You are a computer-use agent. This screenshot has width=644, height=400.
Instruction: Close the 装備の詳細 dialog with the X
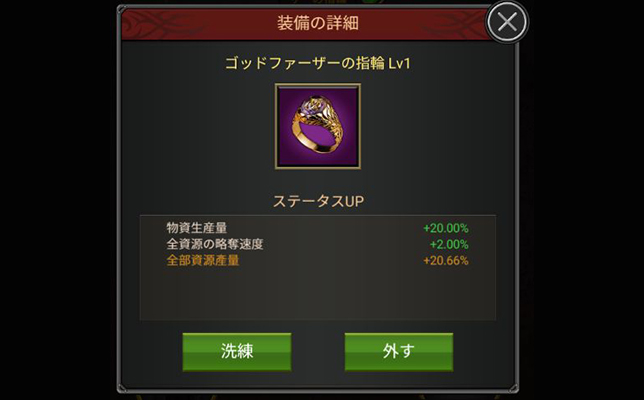(x=507, y=23)
